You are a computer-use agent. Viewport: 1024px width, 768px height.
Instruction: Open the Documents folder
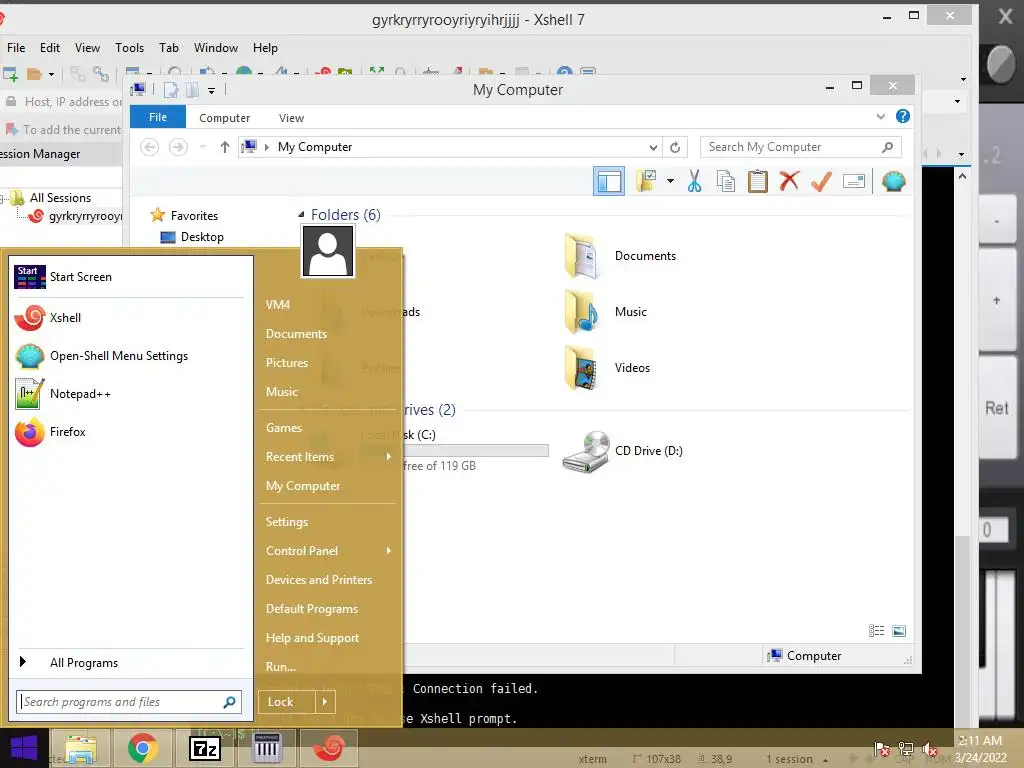coord(620,256)
